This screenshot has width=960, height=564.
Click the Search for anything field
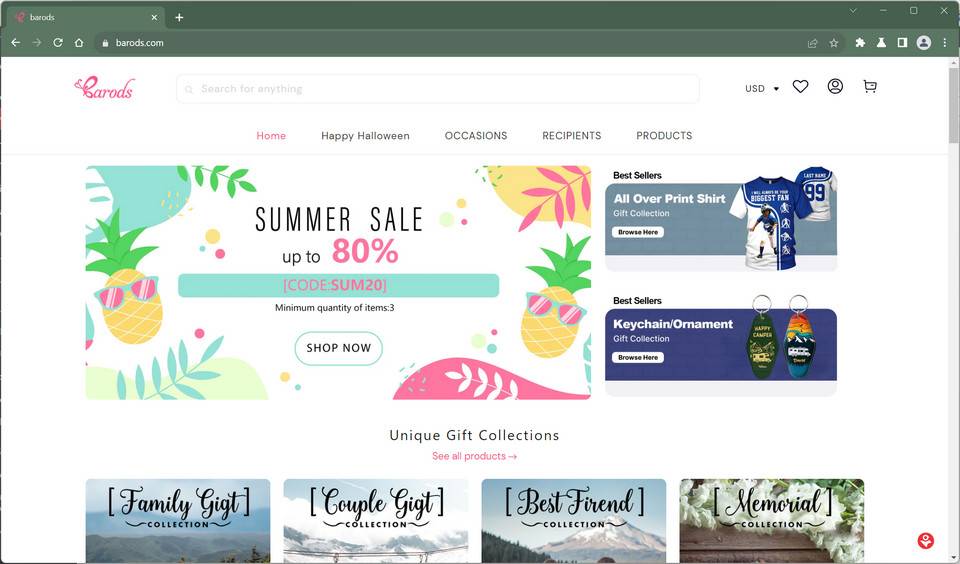438,89
